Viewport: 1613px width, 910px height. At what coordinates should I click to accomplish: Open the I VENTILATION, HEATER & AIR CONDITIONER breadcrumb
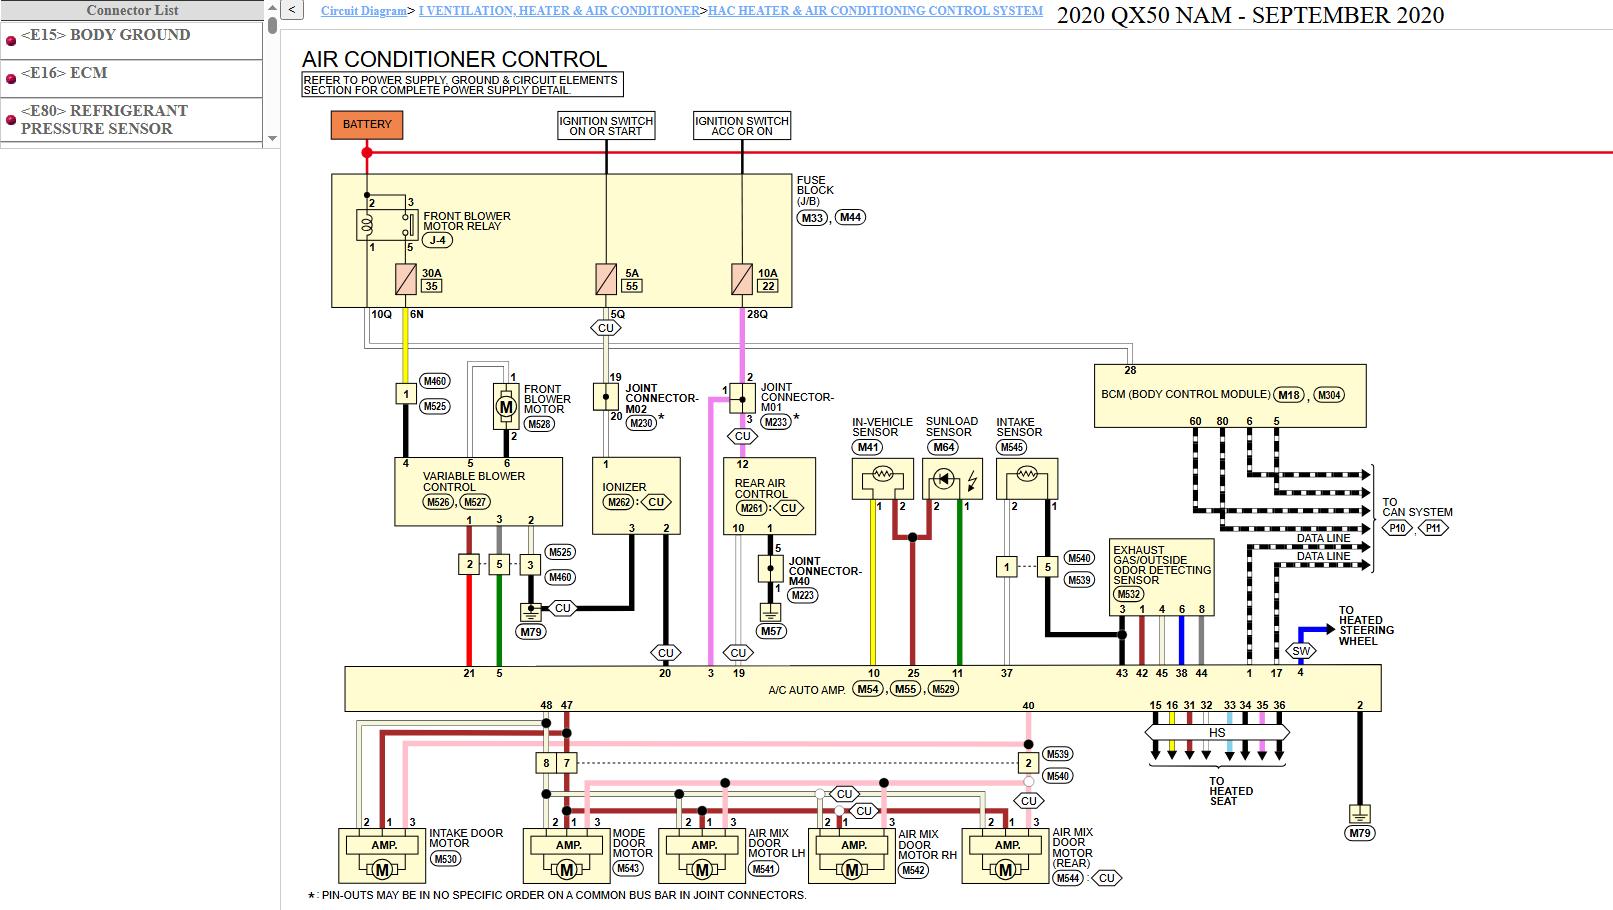(559, 11)
